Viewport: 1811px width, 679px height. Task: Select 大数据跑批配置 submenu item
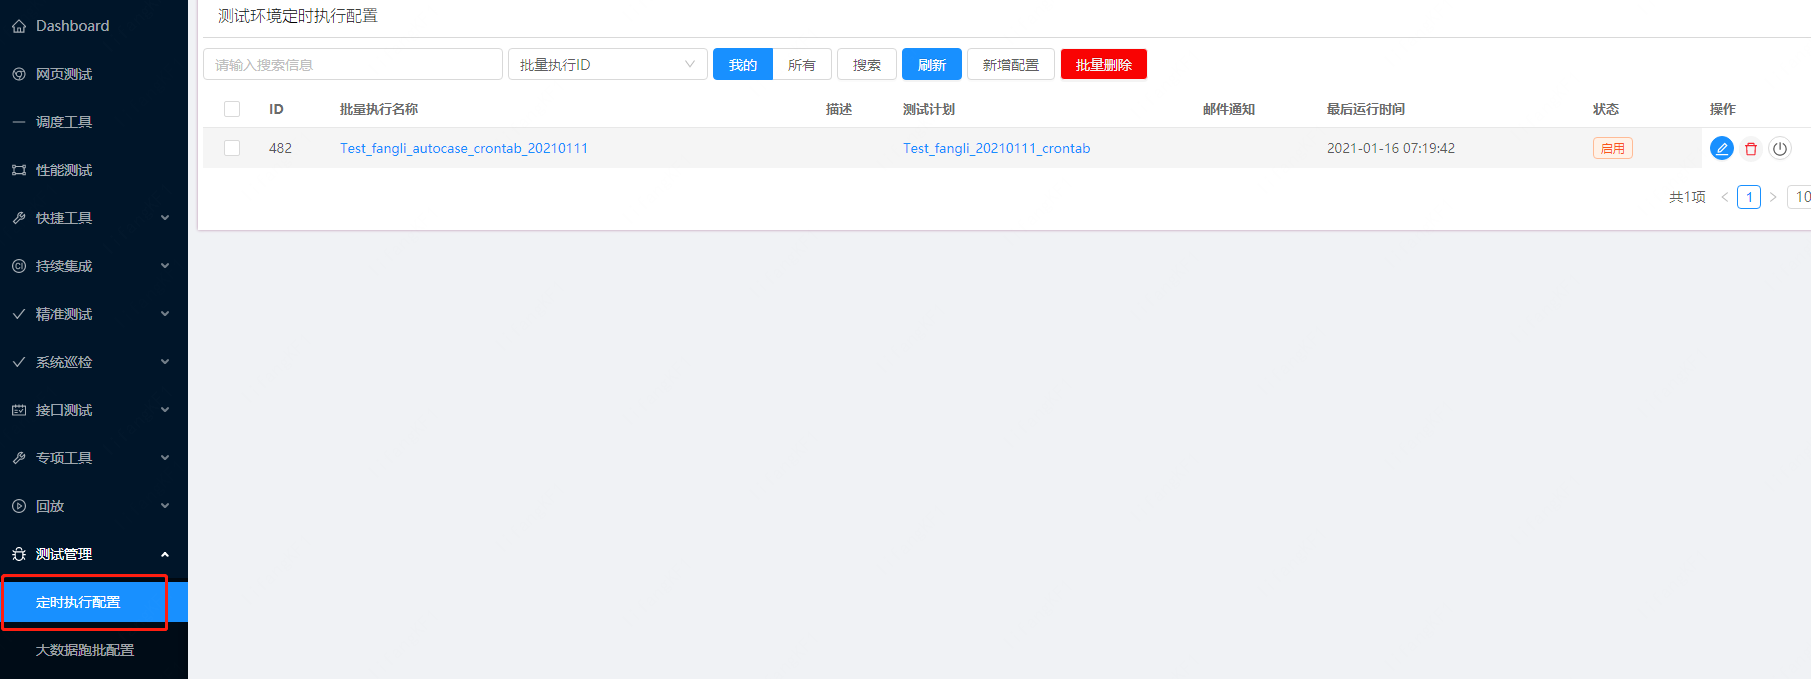94,650
